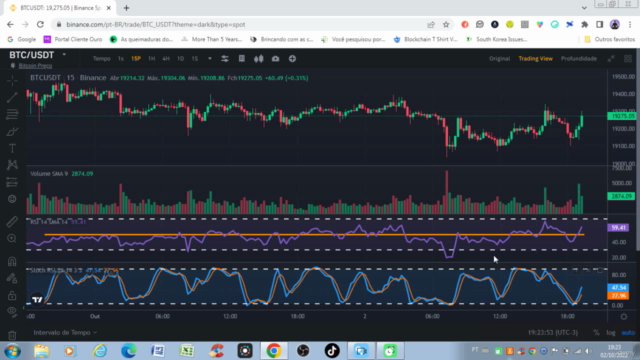Viewport: 640px width, 360px height.
Task: Toggle log scale on price axis
Action: point(611,333)
